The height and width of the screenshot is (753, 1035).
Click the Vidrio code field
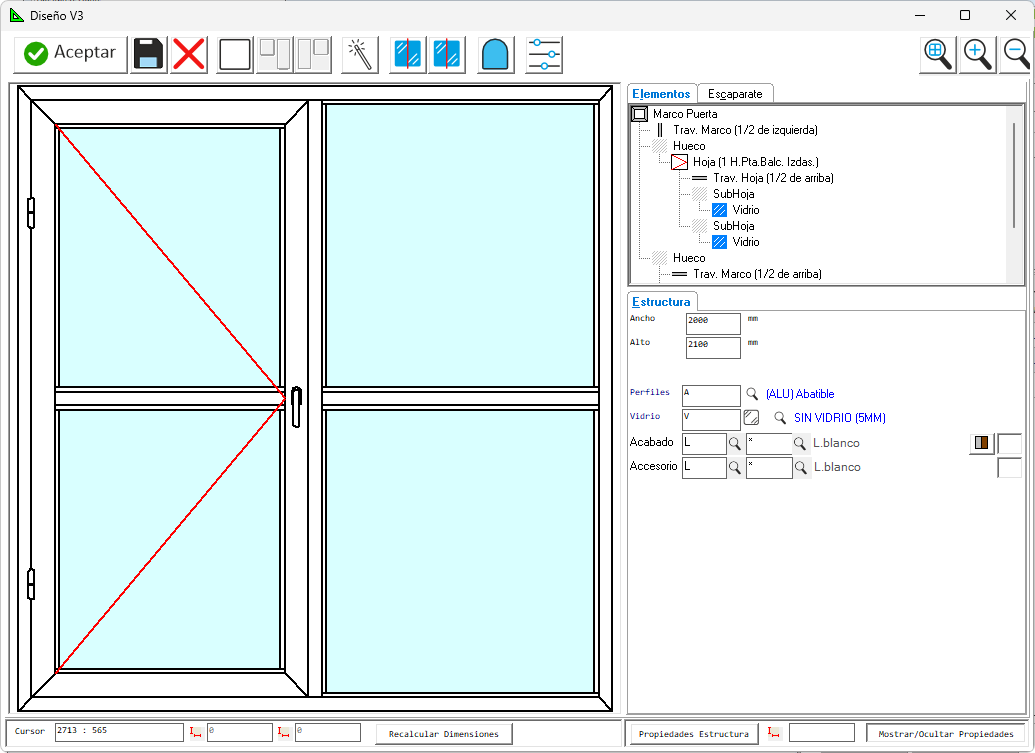(711, 419)
